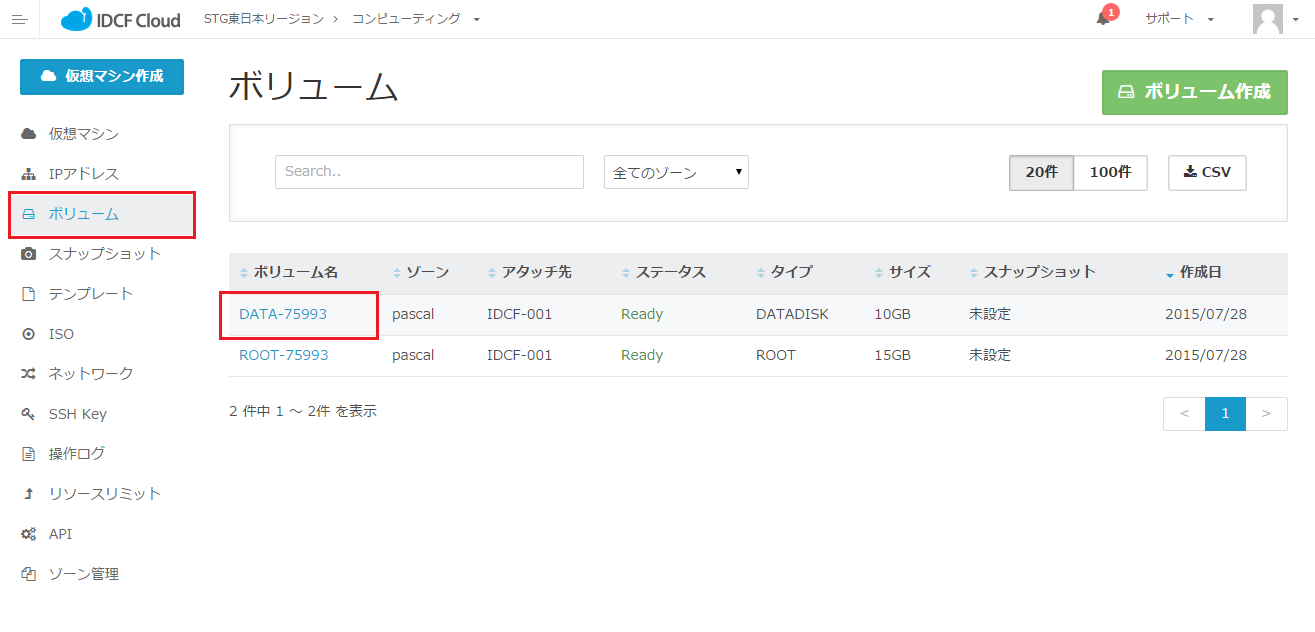Open the SSH Key icon
This screenshot has width=1315, height=632.
pos(29,414)
